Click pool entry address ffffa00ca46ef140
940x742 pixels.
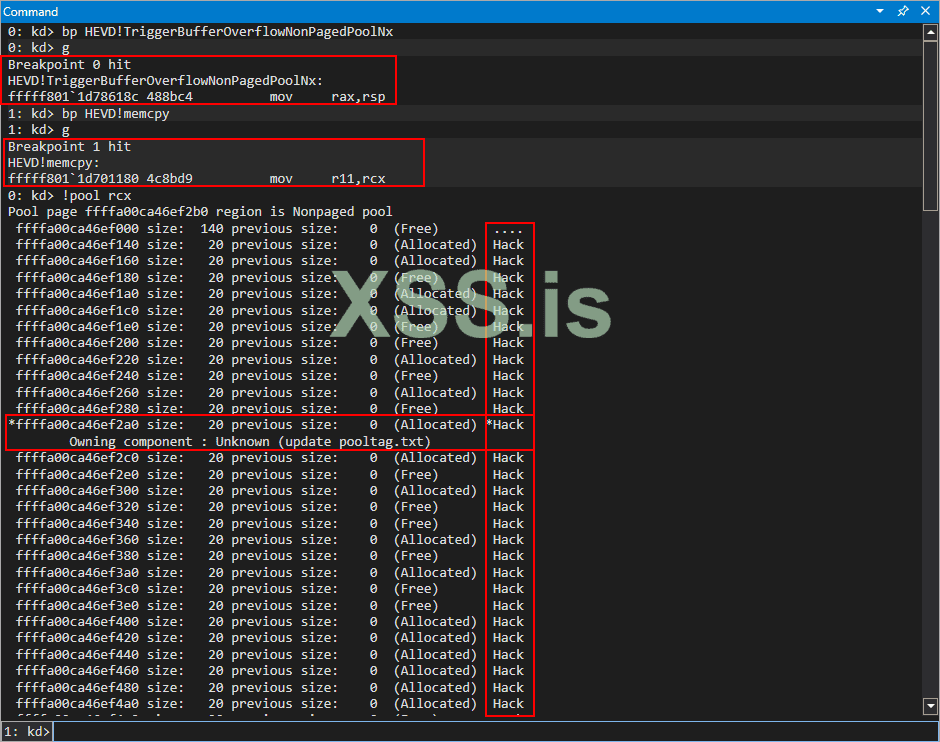77,245
